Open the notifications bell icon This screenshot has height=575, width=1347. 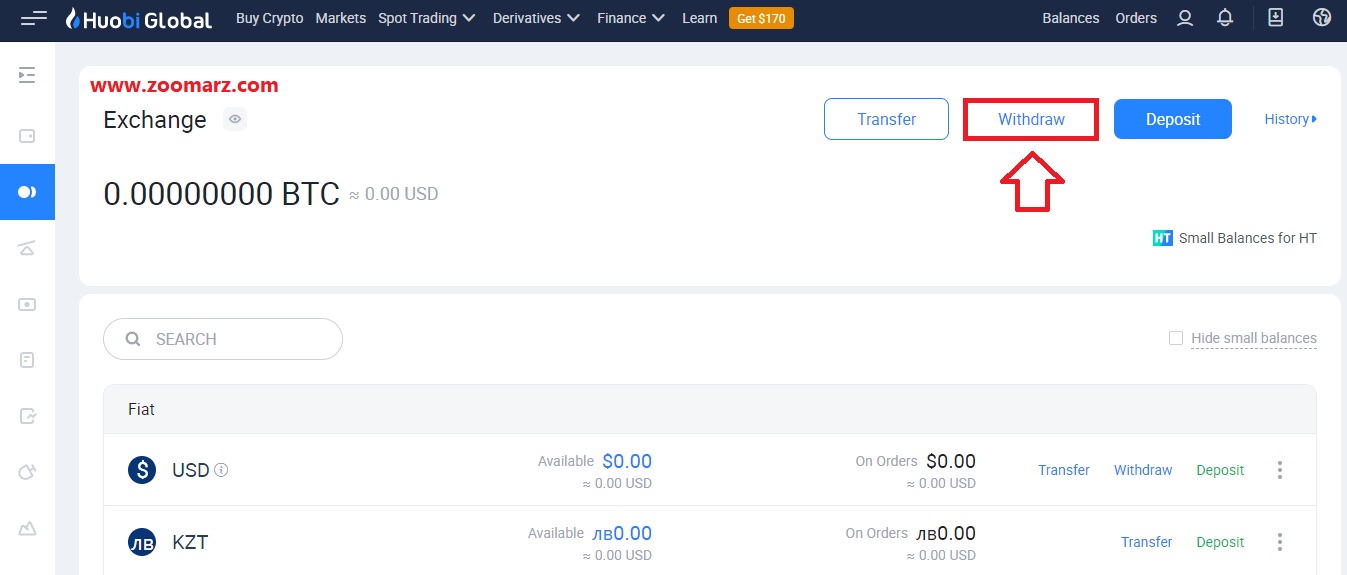[1225, 18]
